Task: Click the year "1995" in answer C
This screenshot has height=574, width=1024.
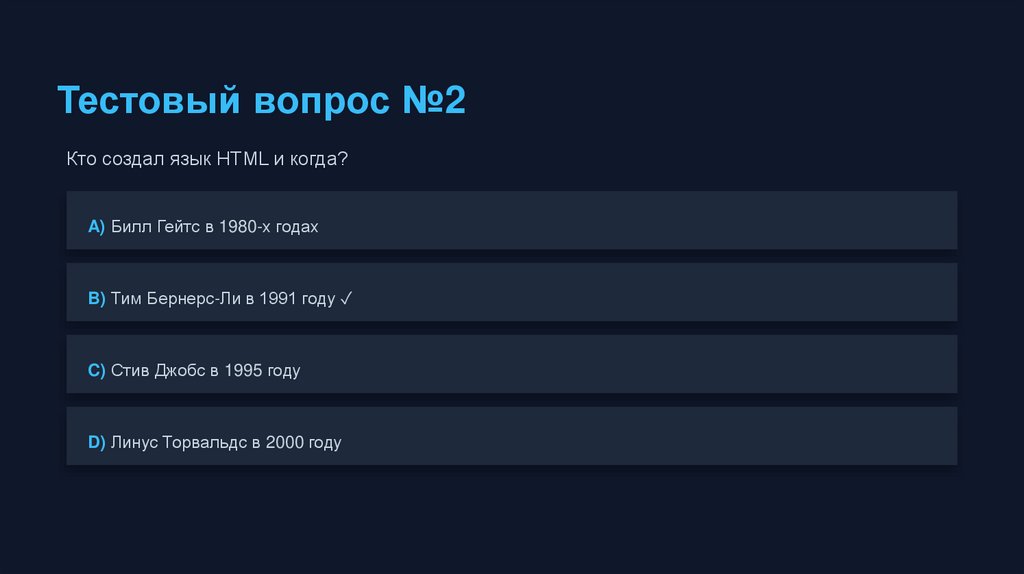Action: click(243, 371)
